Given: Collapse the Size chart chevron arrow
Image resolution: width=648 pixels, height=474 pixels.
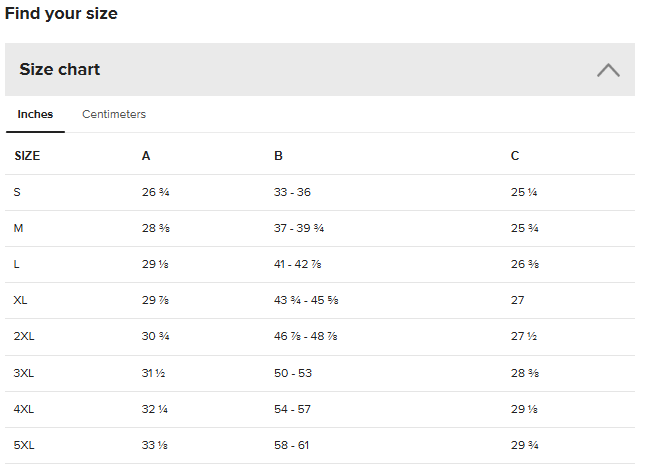Looking at the screenshot, I should tap(608, 70).
